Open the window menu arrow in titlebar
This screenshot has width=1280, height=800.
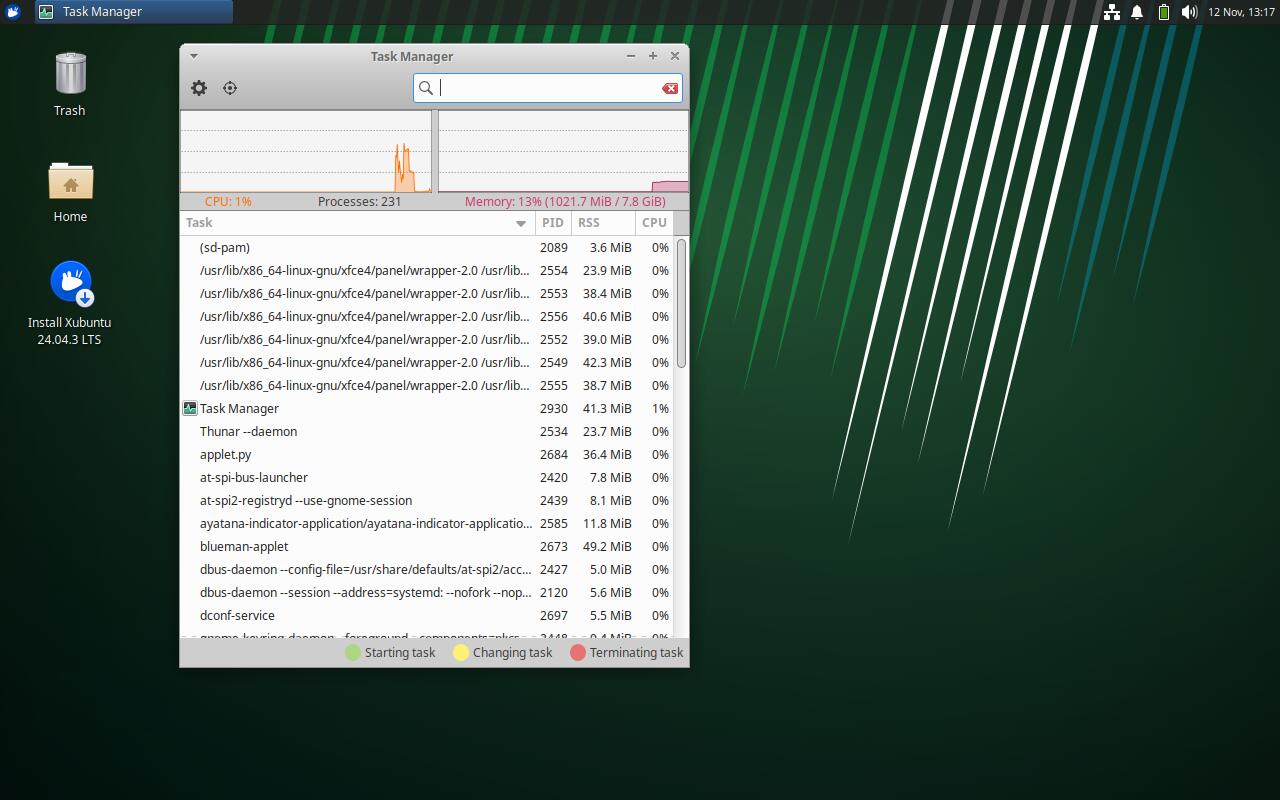[194, 56]
